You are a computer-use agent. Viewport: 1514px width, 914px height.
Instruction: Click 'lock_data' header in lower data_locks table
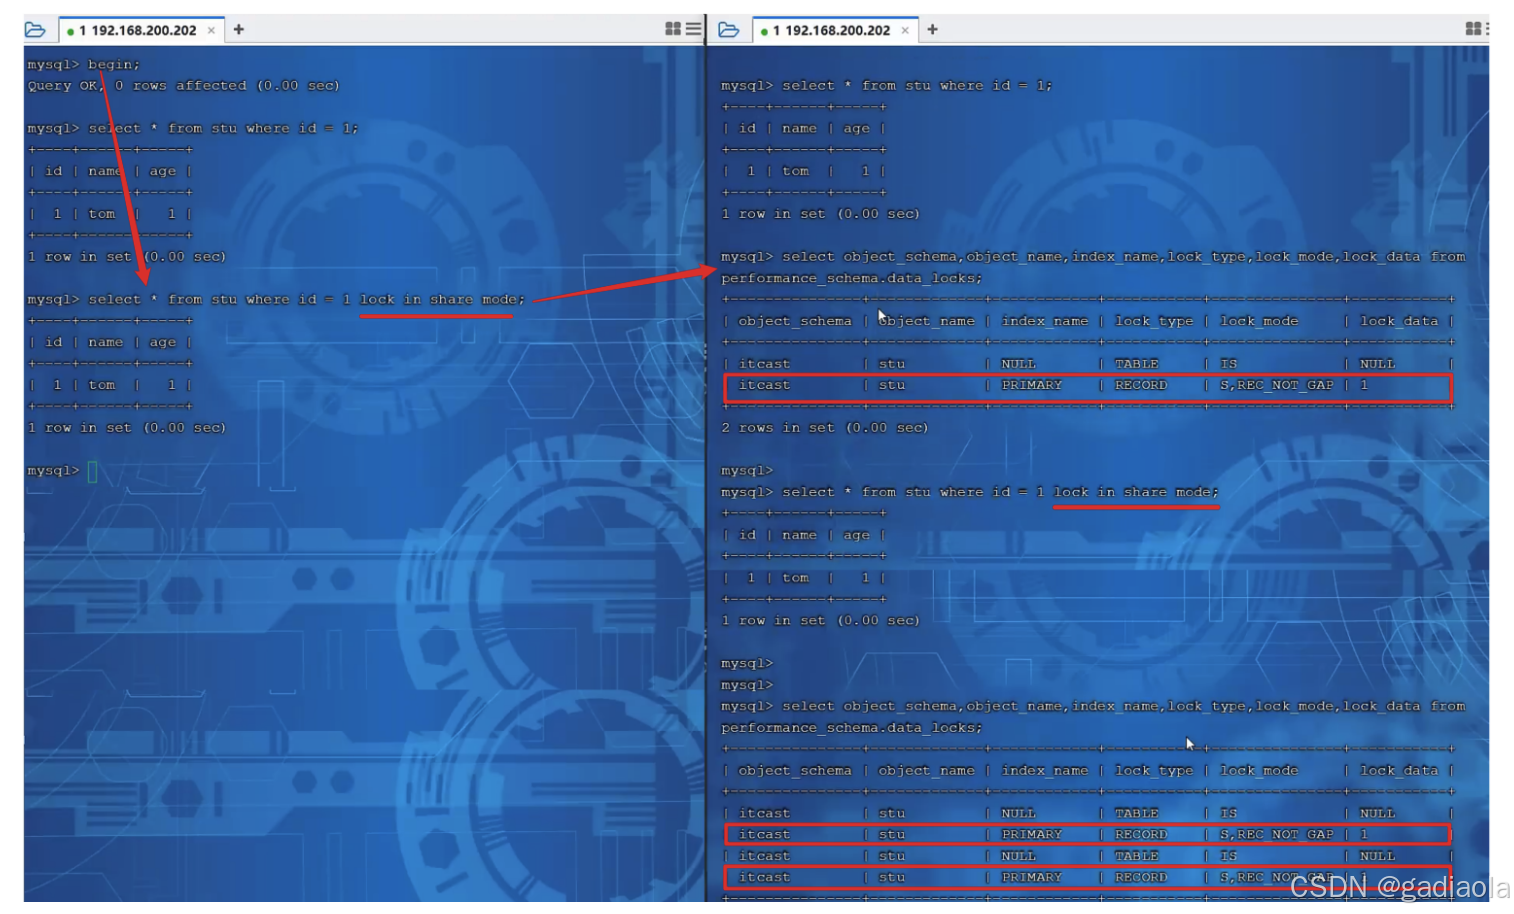click(1399, 771)
